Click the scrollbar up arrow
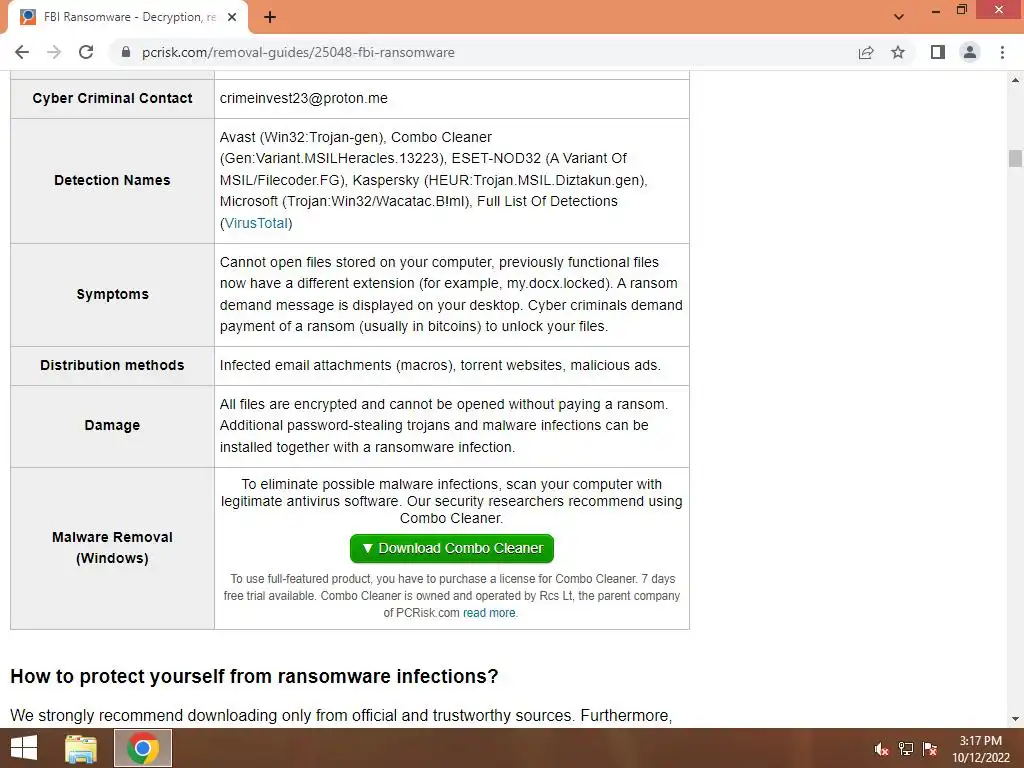This screenshot has width=1024, height=768. click(1015, 80)
